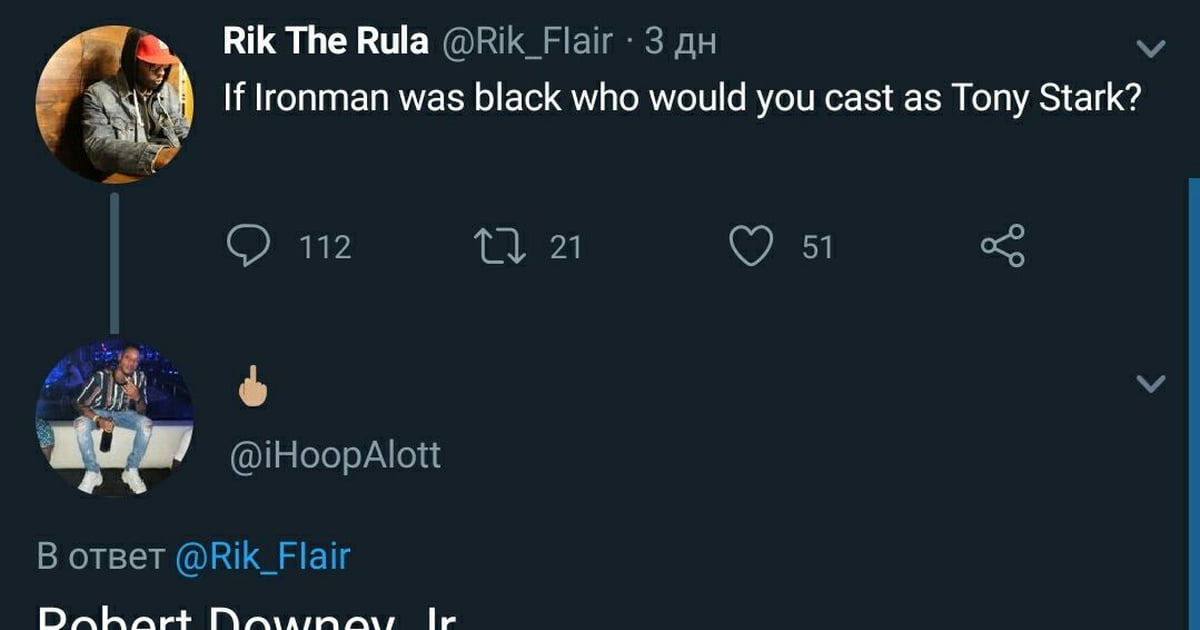Viewport: 1200px width, 630px height.
Task: Click the retweet arrows icon
Action: 500,246
